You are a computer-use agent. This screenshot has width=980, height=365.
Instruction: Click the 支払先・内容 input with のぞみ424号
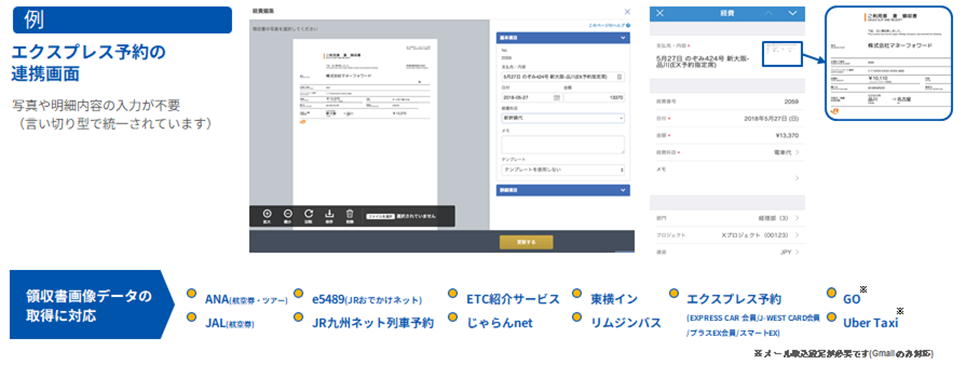562,76
